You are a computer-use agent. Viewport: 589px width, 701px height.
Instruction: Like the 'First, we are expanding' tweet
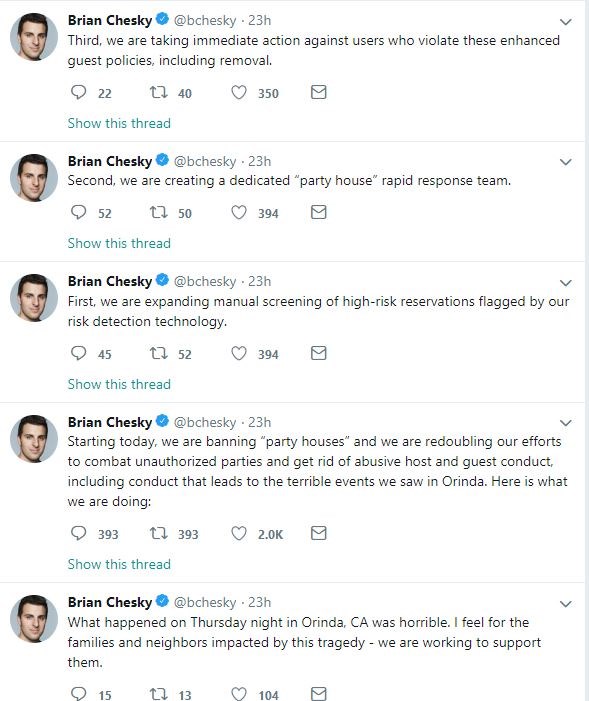(x=239, y=353)
